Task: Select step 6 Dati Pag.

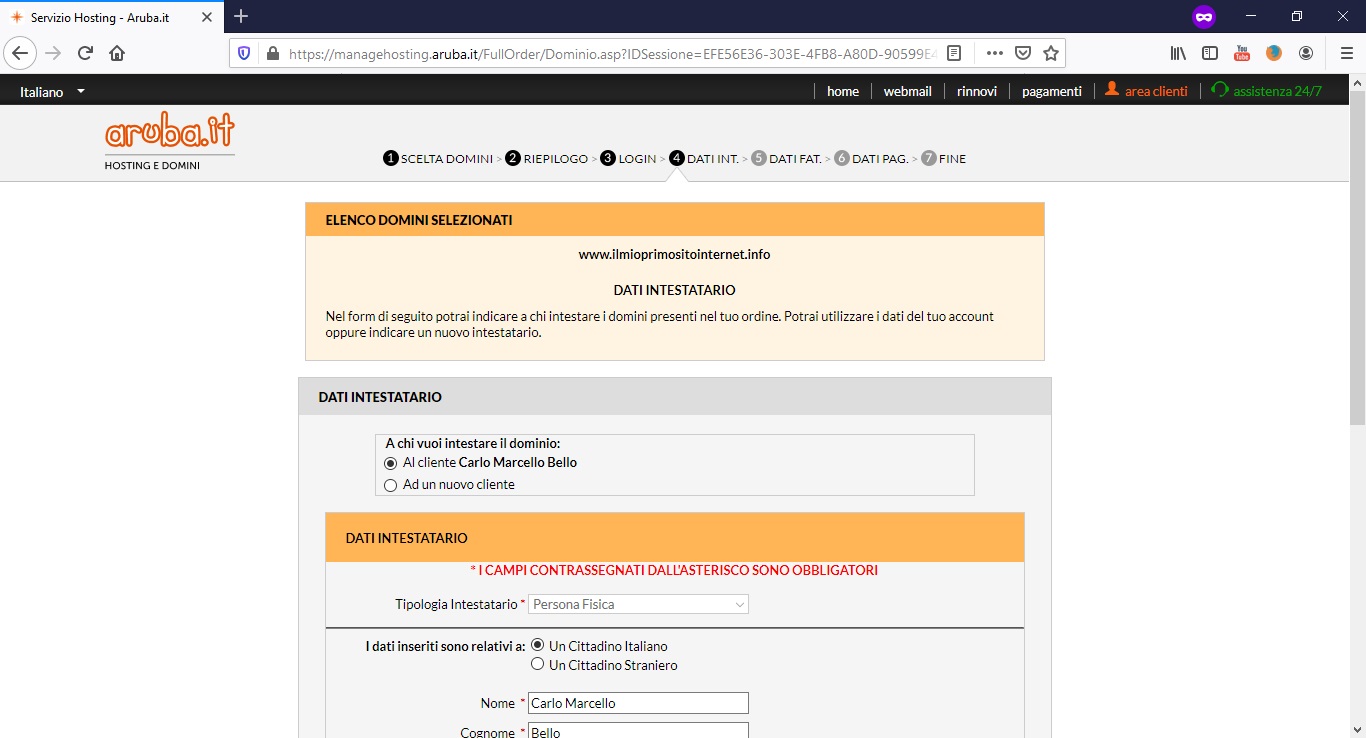Action: tap(871, 158)
